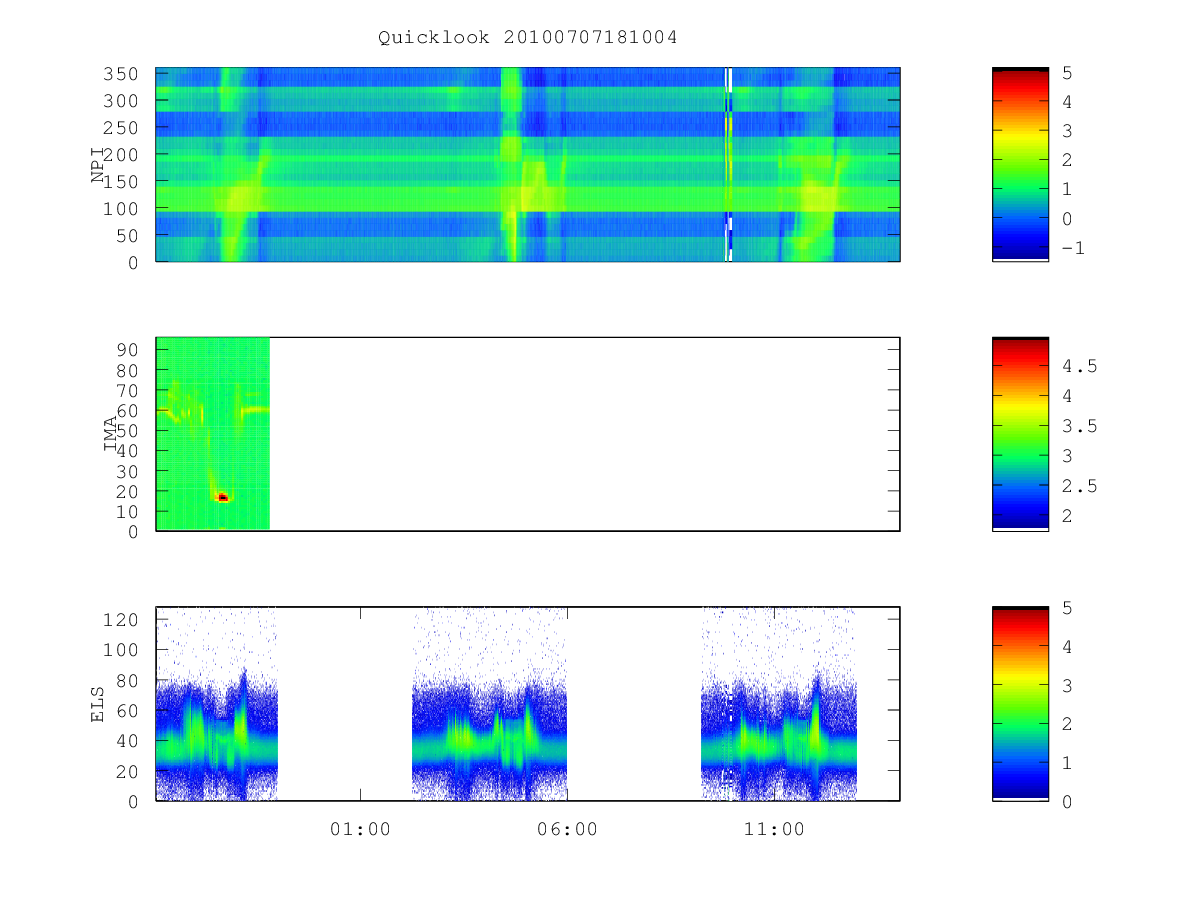Click the 06:00 time axis label
Image resolution: width=1200 pixels, height=900 pixels.
tap(567, 829)
